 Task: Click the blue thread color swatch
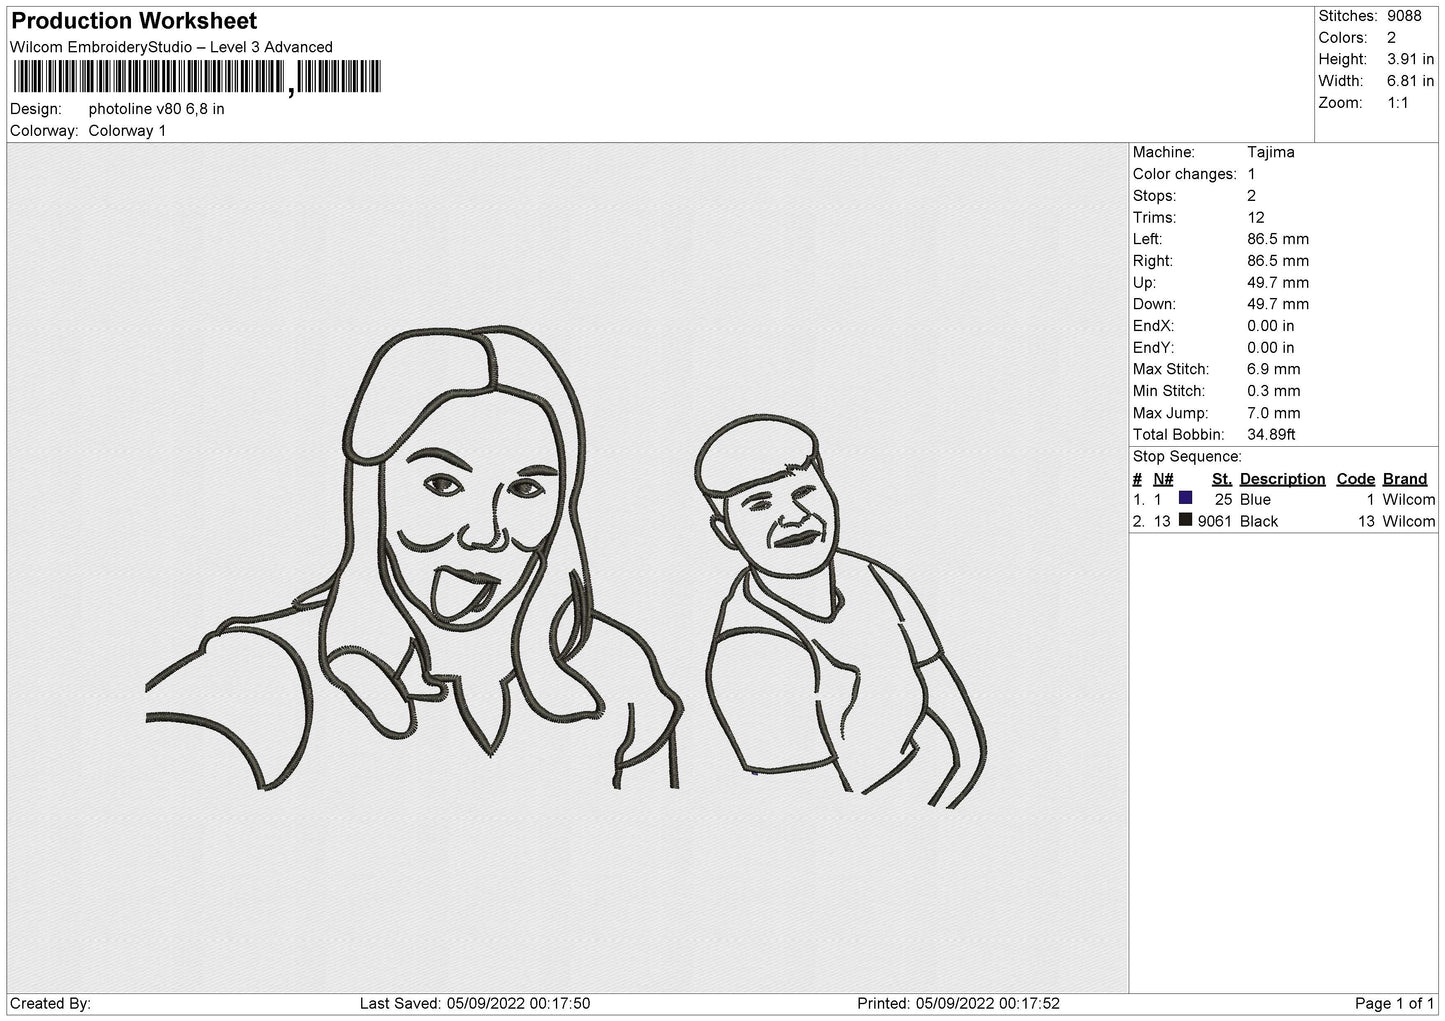point(1185,498)
